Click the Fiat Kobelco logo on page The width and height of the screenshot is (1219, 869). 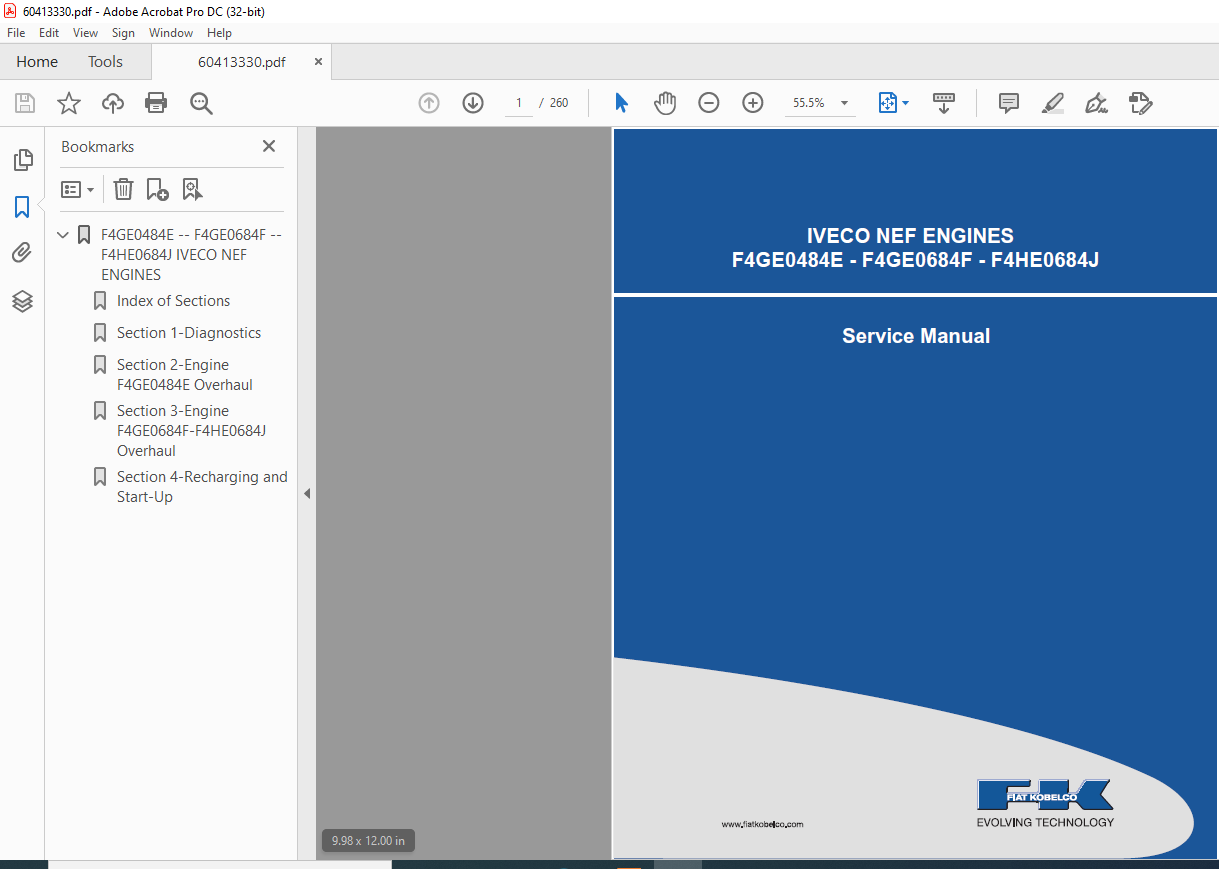[1045, 803]
